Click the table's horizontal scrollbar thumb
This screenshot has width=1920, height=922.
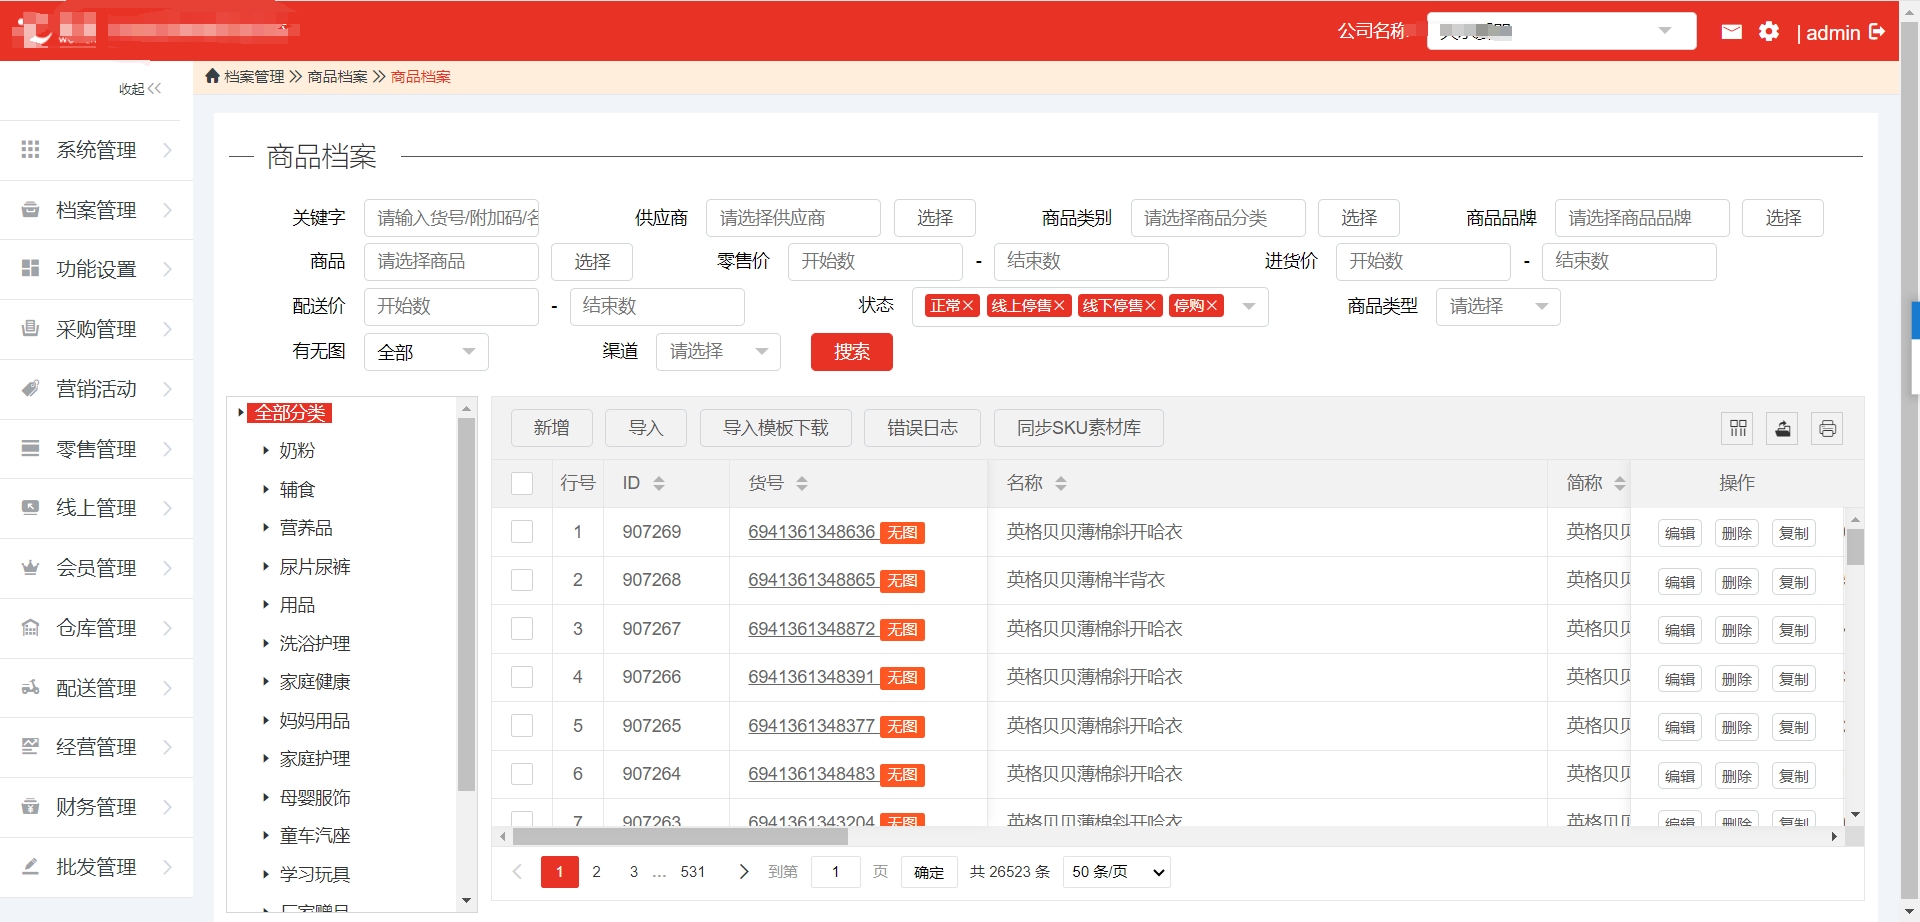[680, 836]
